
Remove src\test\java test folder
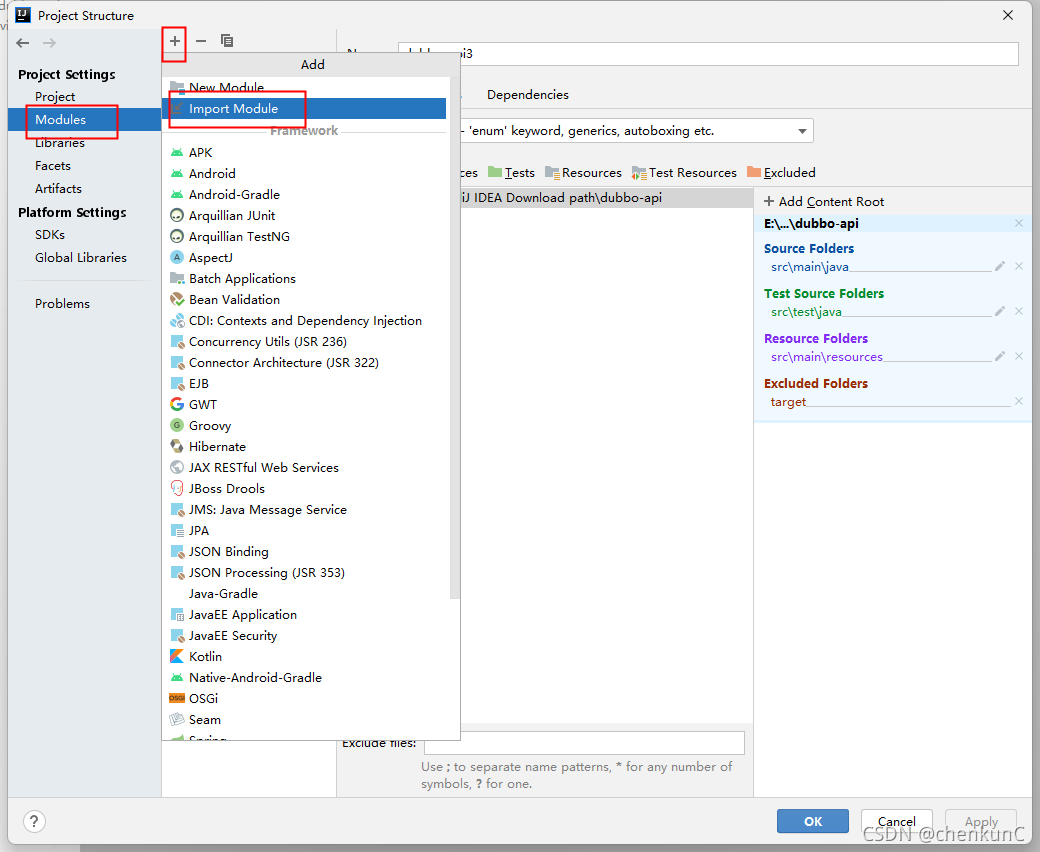coord(1019,312)
